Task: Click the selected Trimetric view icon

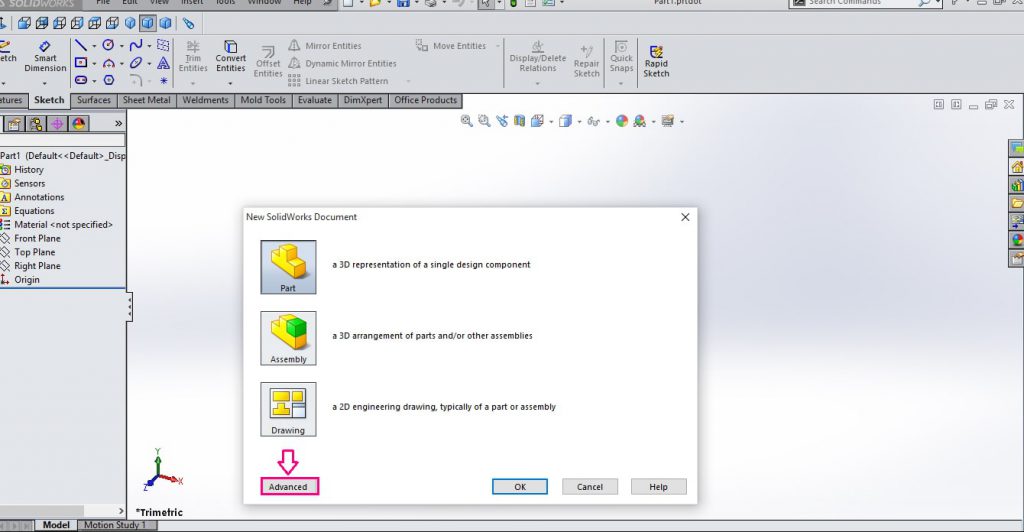Action: pyautogui.click(x=148, y=23)
